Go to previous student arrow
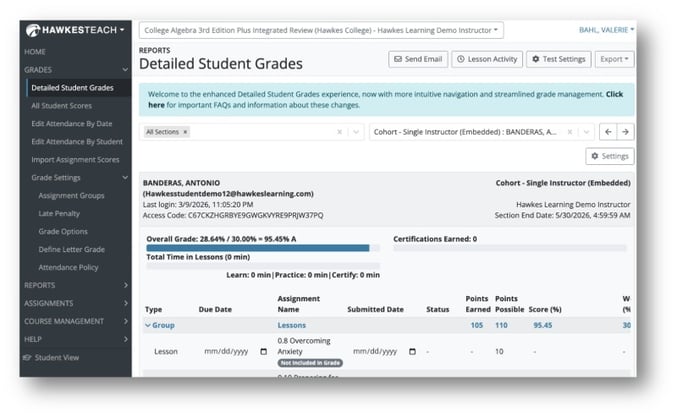Viewport: 677px width, 418px height. point(608,132)
